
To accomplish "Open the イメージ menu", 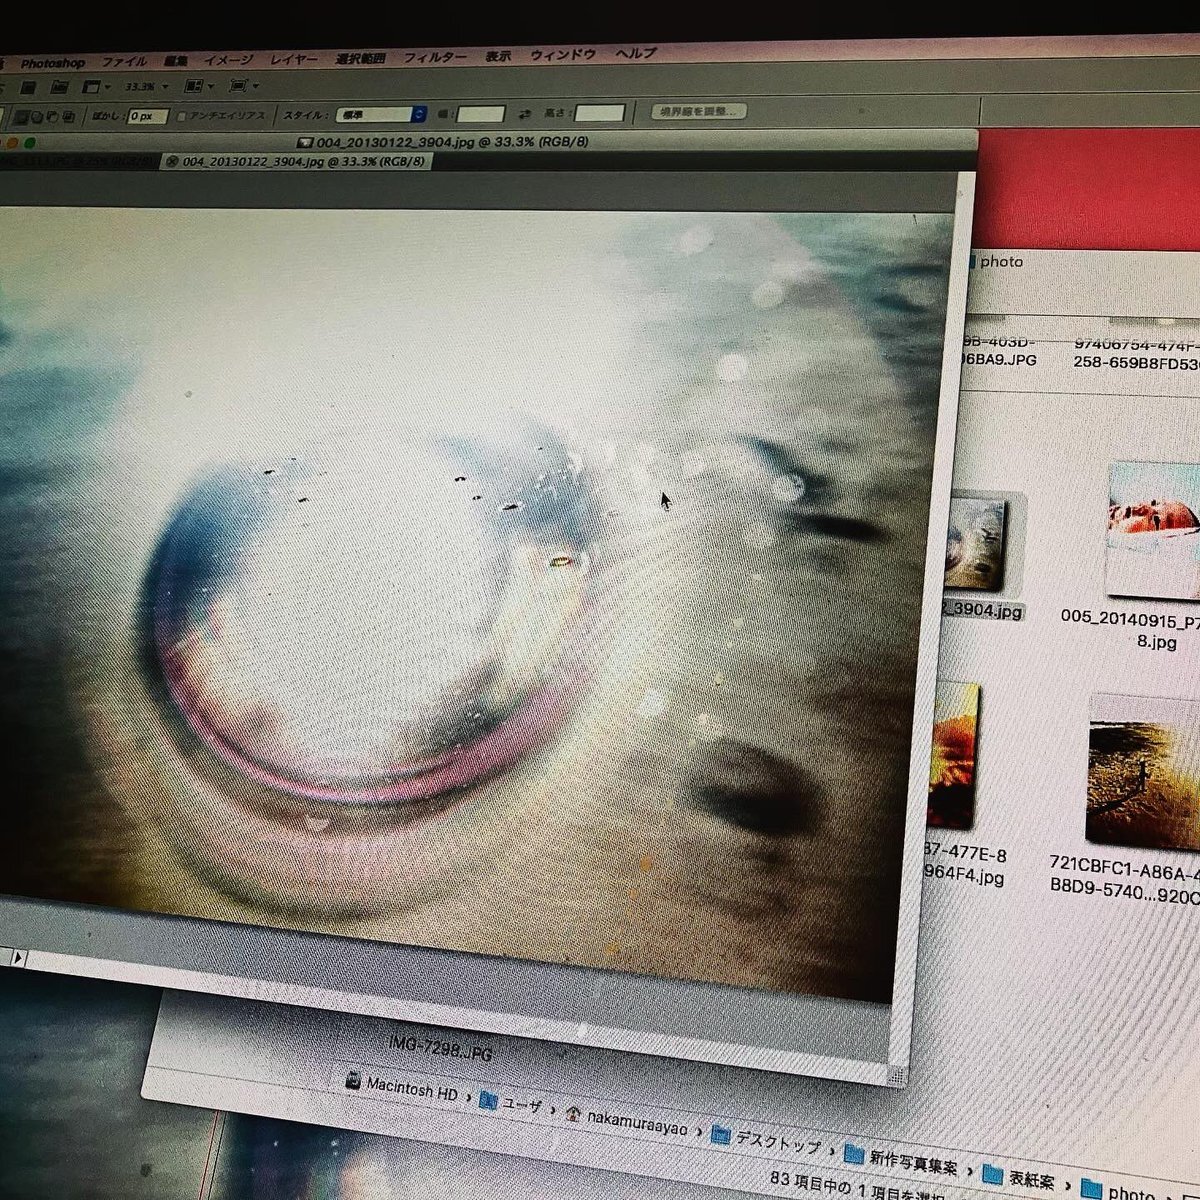I will pyautogui.click(x=228, y=61).
